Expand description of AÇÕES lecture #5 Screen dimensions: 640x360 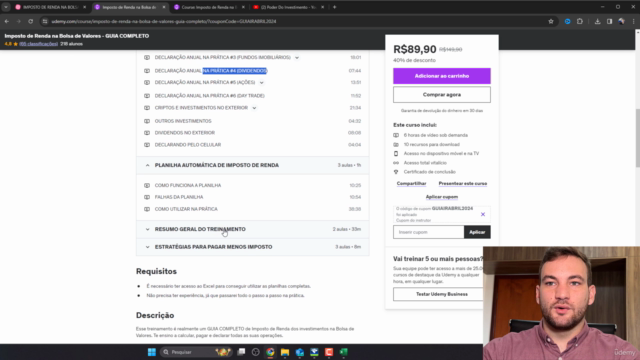262,82
